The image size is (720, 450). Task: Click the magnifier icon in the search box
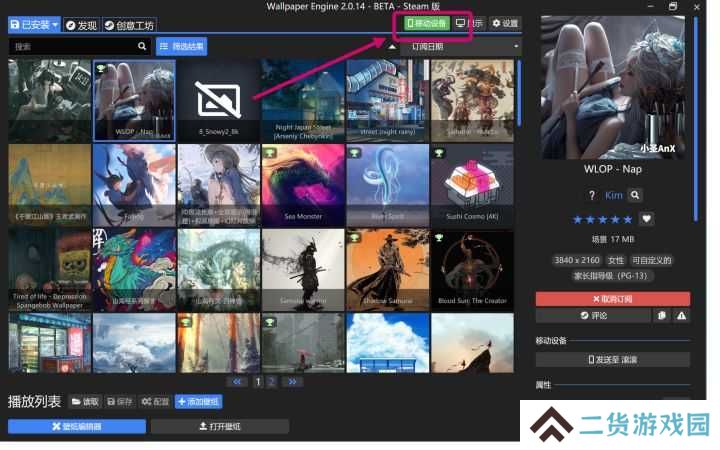click(x=142, y=46)
